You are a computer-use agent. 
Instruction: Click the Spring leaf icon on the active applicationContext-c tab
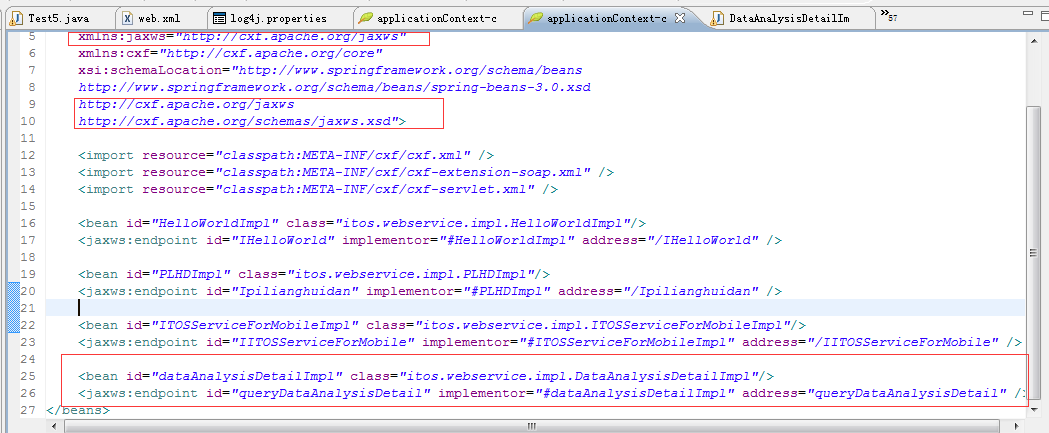(535, 18)
